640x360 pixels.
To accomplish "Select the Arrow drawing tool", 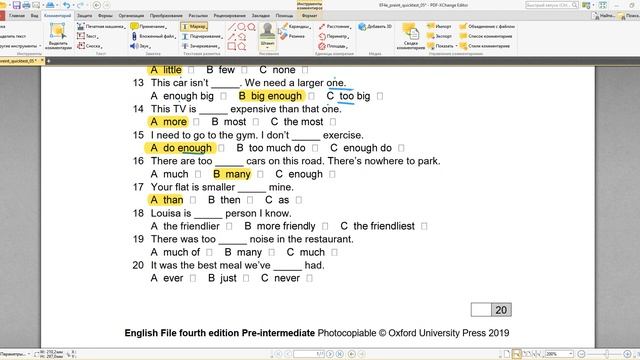I will [x=231, y=37].
